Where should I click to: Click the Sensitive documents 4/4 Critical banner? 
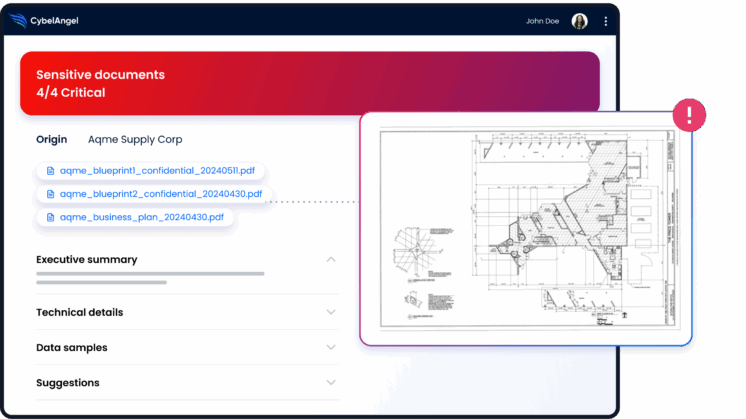309,84
